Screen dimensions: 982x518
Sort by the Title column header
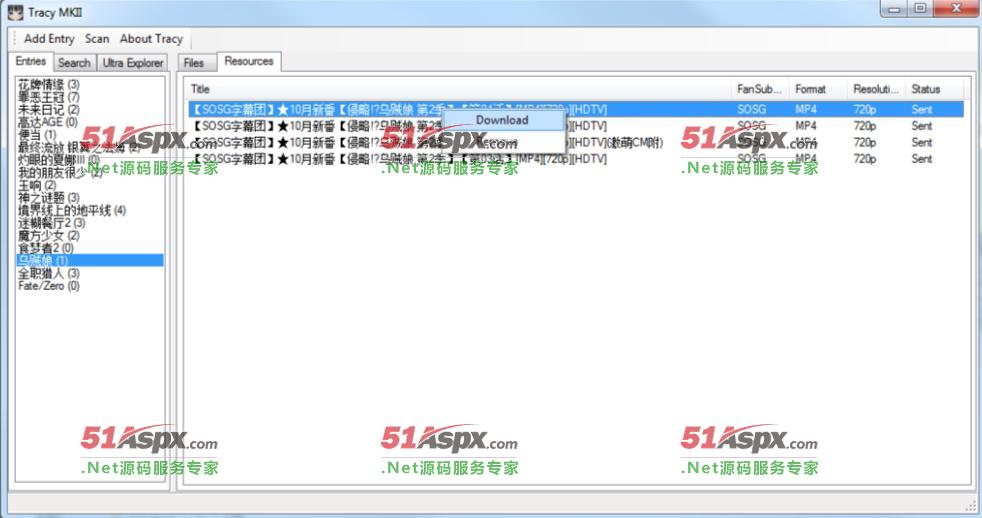(x=460, y=89)
